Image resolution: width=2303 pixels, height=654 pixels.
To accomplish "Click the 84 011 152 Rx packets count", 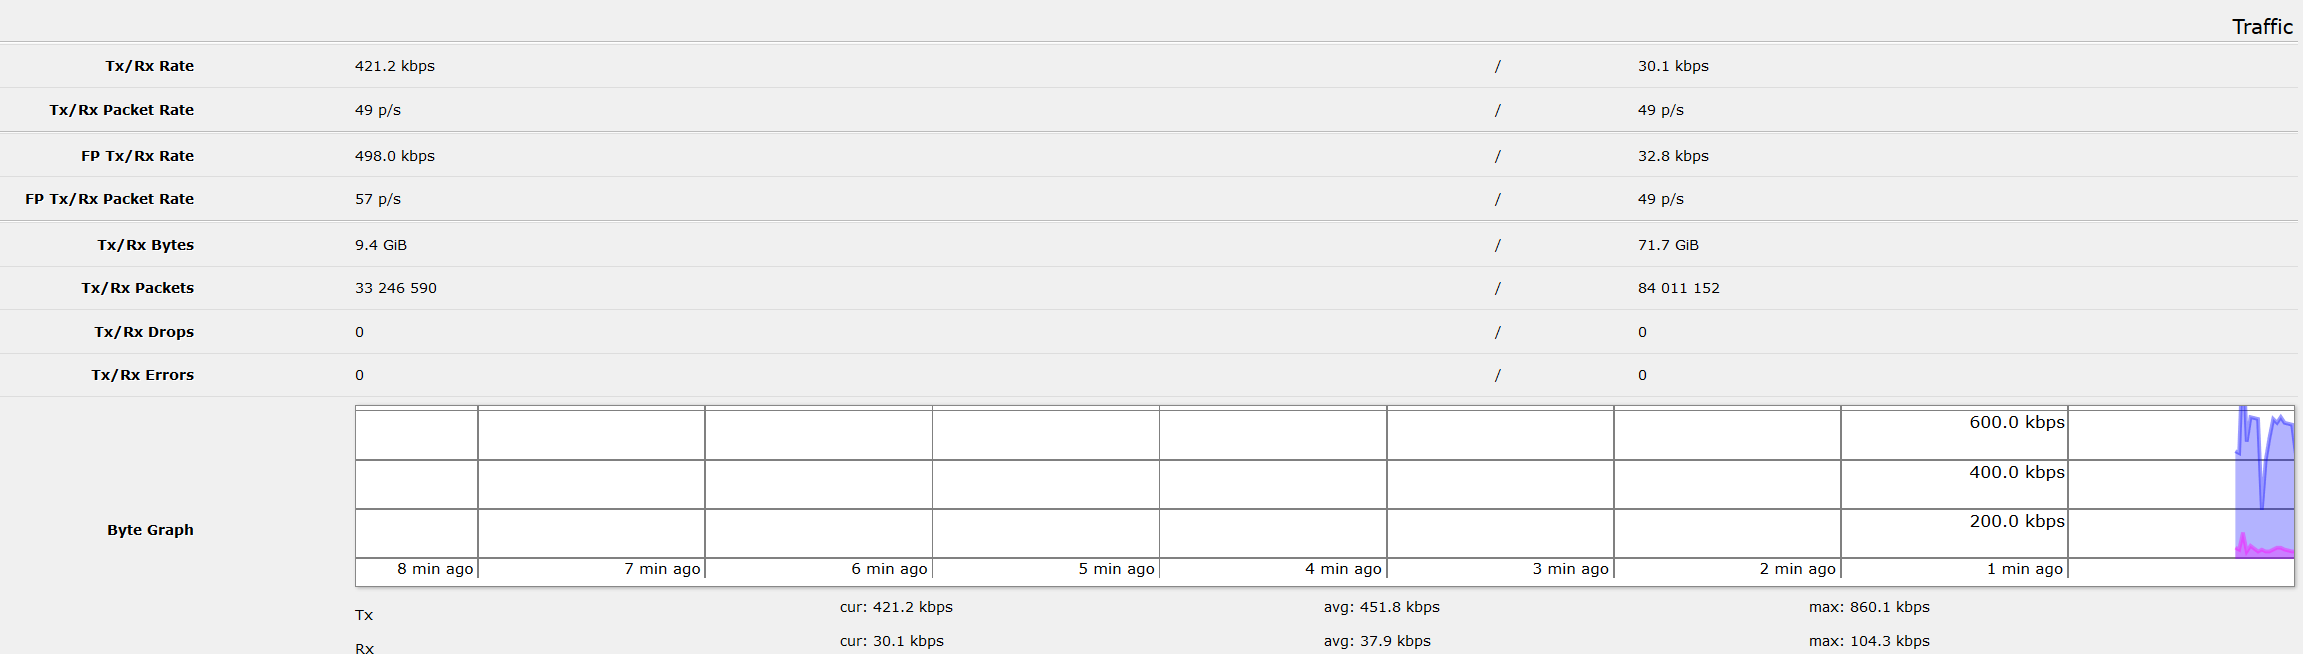I will coord(1678,288).
